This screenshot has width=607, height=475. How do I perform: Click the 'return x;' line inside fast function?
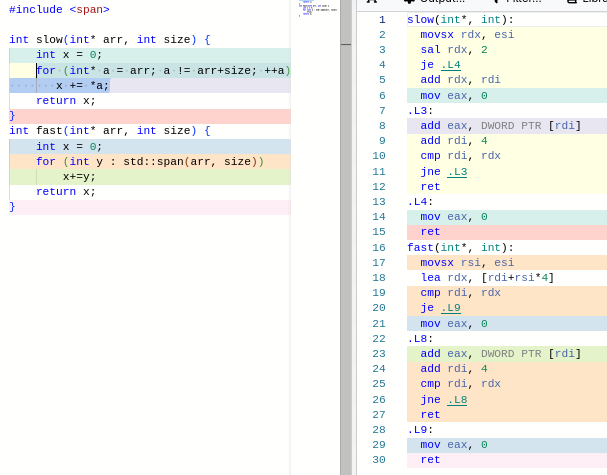pyautogui.click(x=65, y=192)
